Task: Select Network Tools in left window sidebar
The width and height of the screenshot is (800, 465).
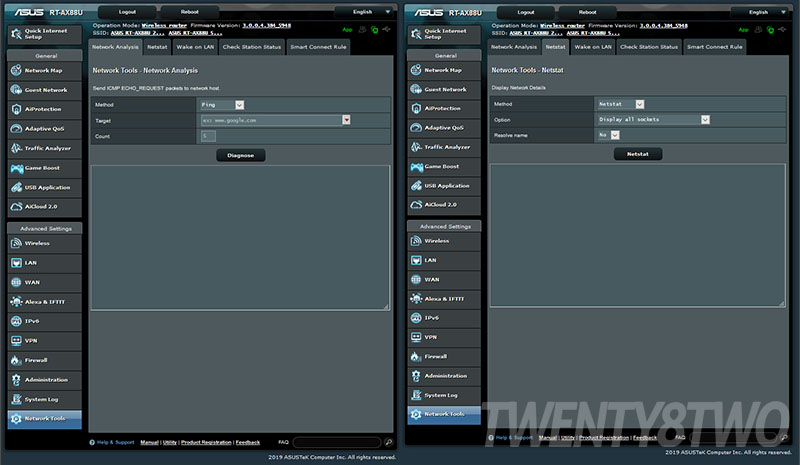Action: [44, 419]
